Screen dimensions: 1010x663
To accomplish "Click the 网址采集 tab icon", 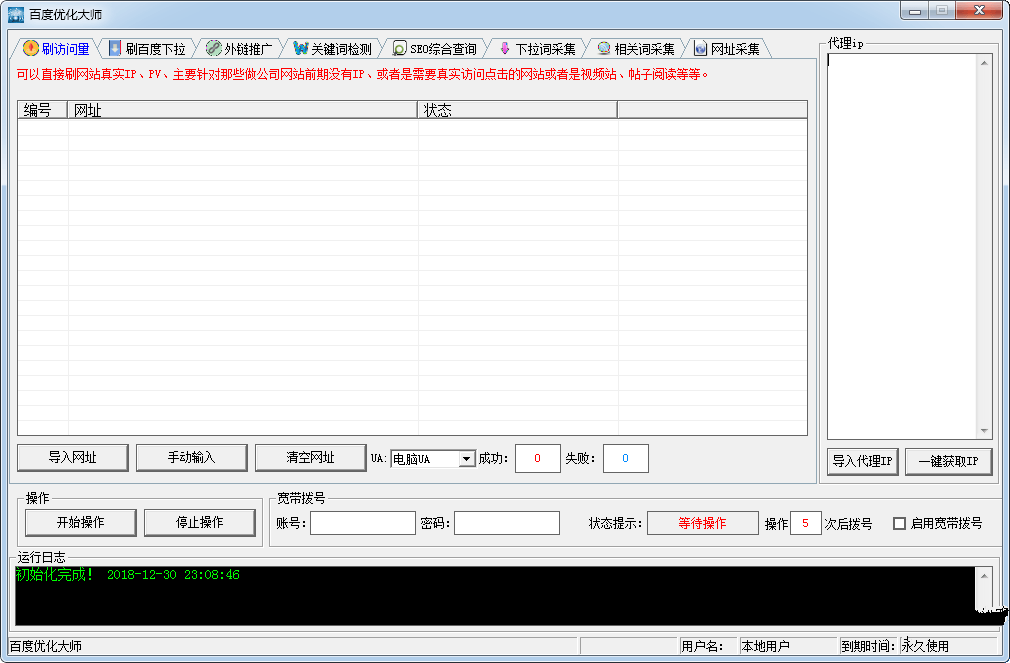I will (x=700, y=48).
